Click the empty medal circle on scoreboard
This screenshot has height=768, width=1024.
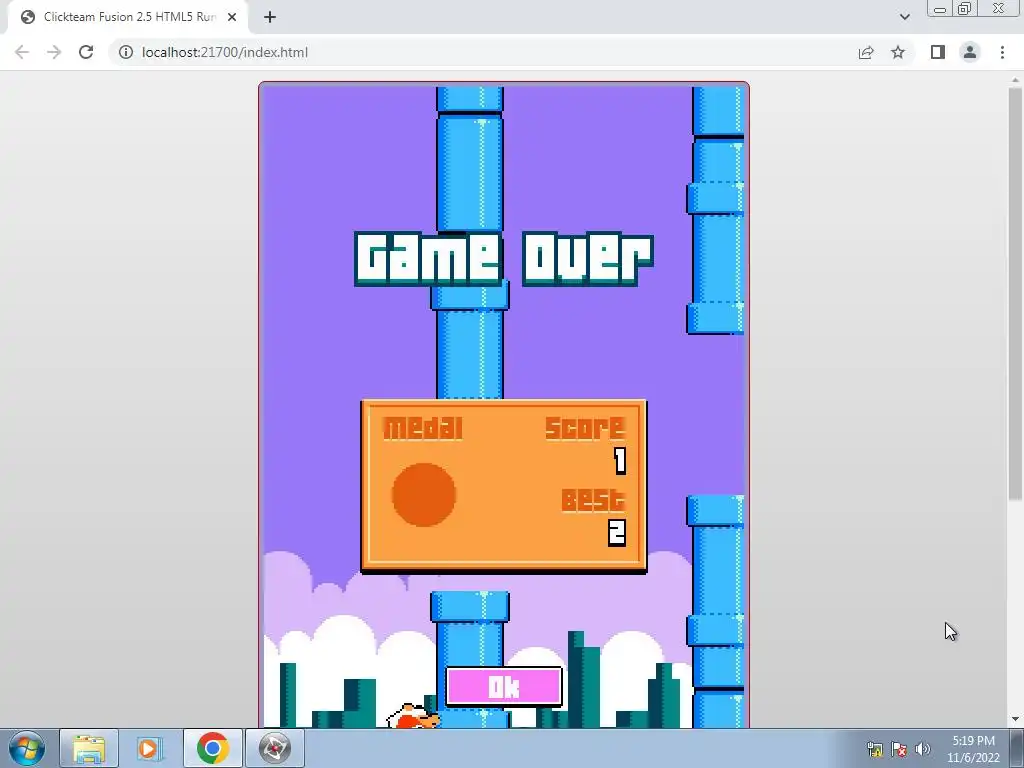tap(424, 494)
